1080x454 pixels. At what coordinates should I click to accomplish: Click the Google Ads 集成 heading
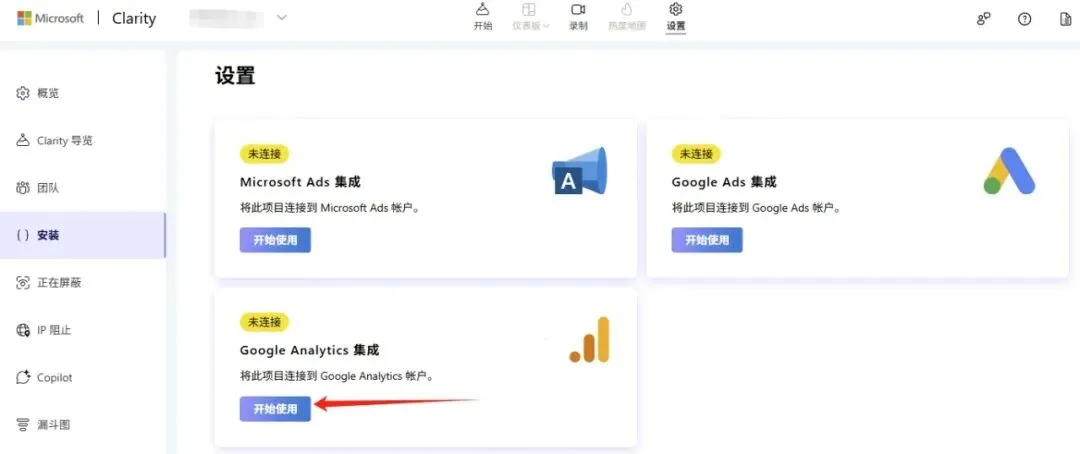coord(724,183)
